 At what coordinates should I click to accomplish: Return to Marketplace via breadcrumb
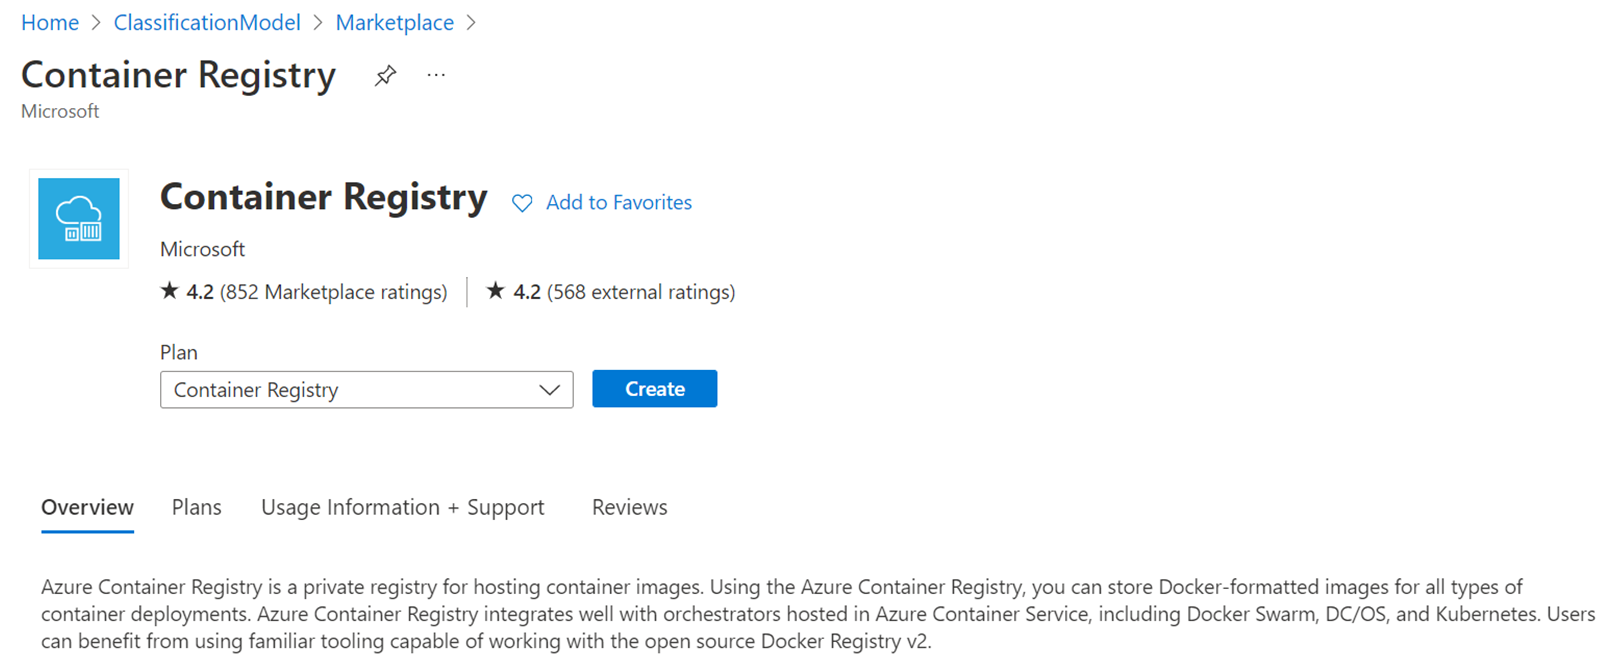click(394, 22)
